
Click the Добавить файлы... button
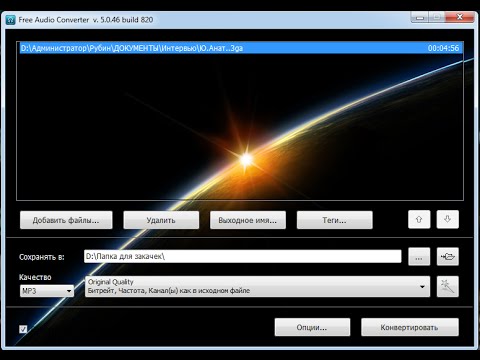66,220
